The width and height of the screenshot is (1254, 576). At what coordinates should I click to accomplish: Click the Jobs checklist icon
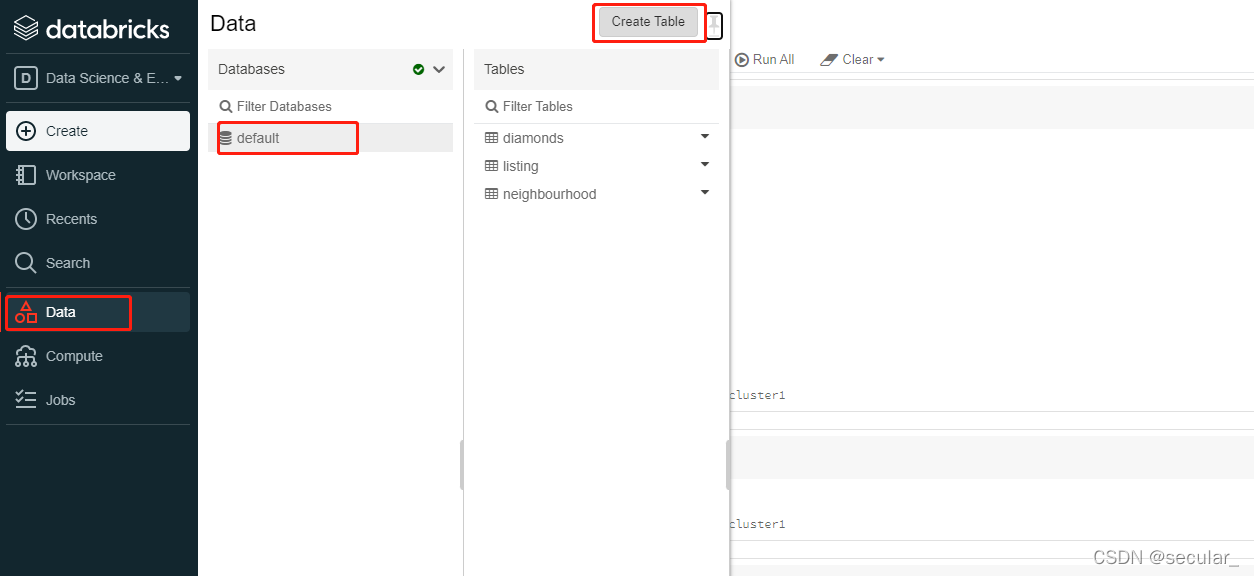pyautogui.click(x=26, y=400)
